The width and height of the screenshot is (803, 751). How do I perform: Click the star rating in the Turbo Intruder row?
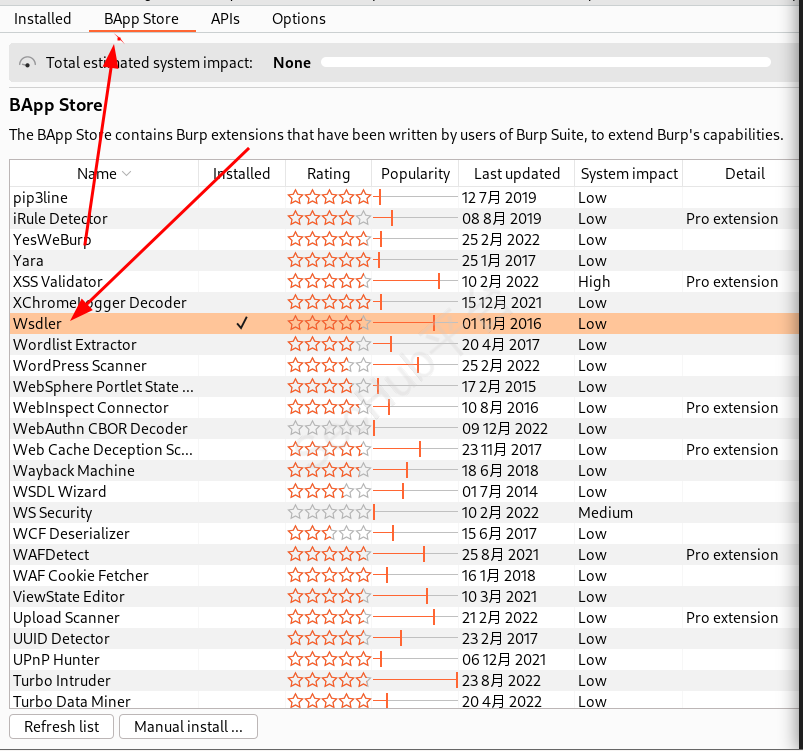[329, 681]
